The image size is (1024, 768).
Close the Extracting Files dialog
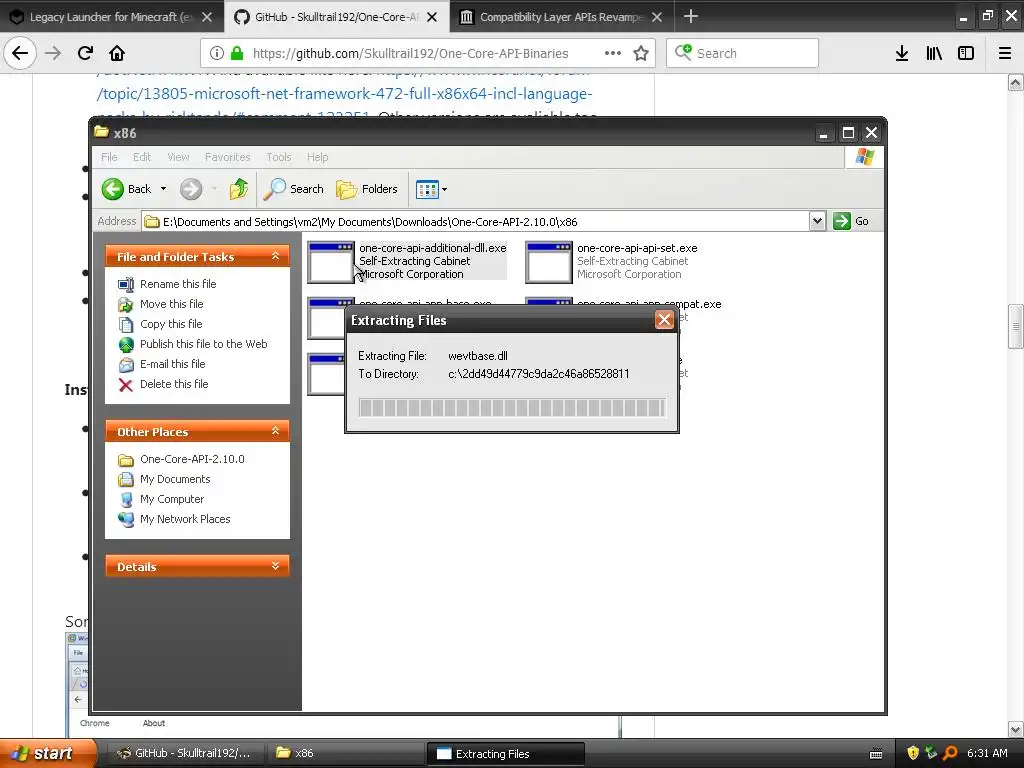[x=664, y=320]
